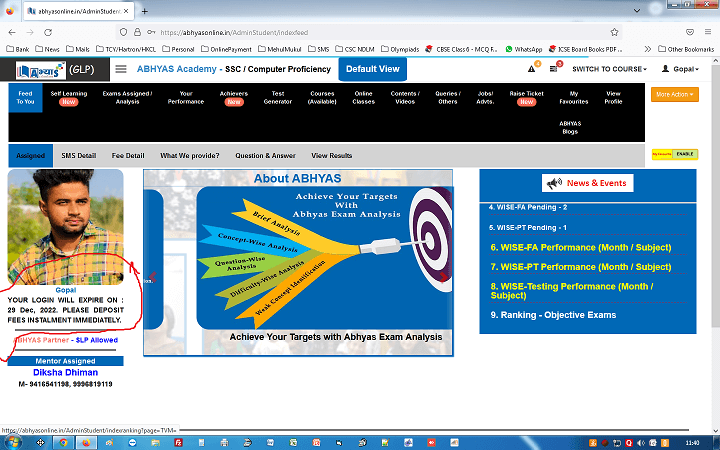Viewport: 720px width, 450px height.
Task: Click the WhatsApp bookmark icon
Action: 511,48
